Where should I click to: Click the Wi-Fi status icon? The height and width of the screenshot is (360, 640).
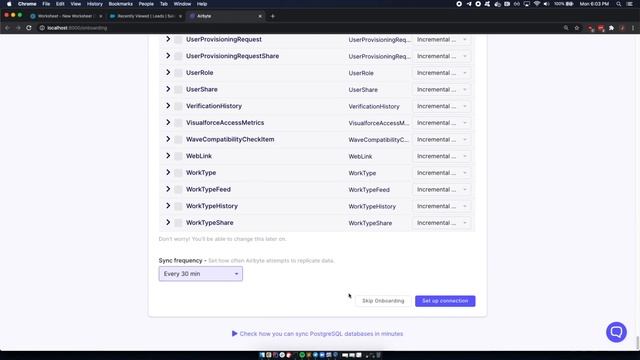point(537,4)
